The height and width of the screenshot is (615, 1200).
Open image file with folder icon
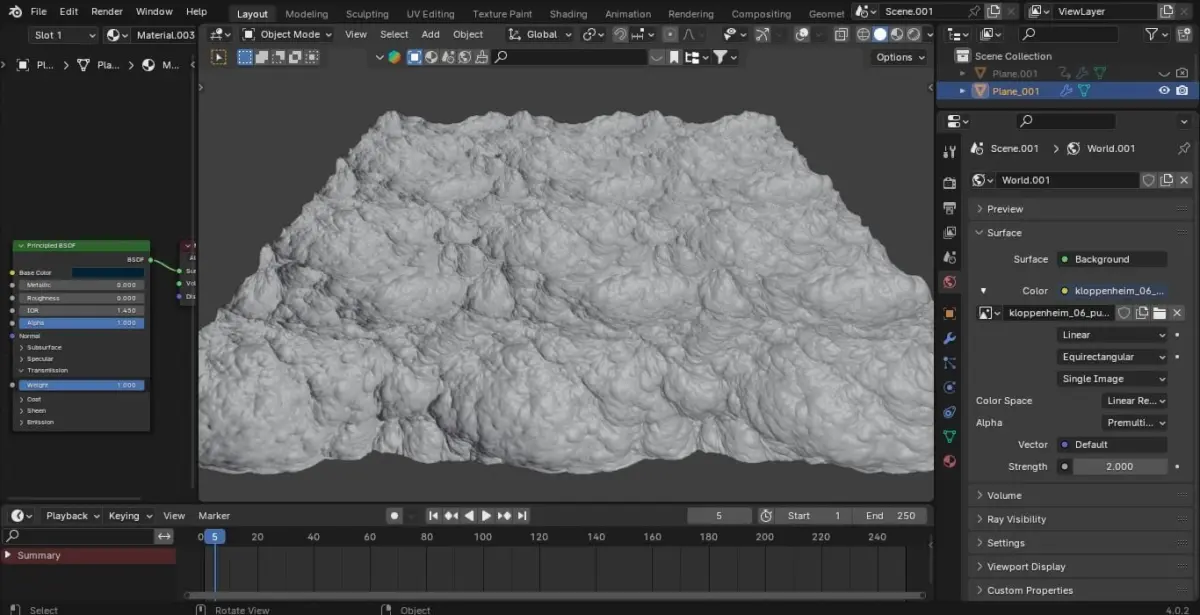point(1159,313)
